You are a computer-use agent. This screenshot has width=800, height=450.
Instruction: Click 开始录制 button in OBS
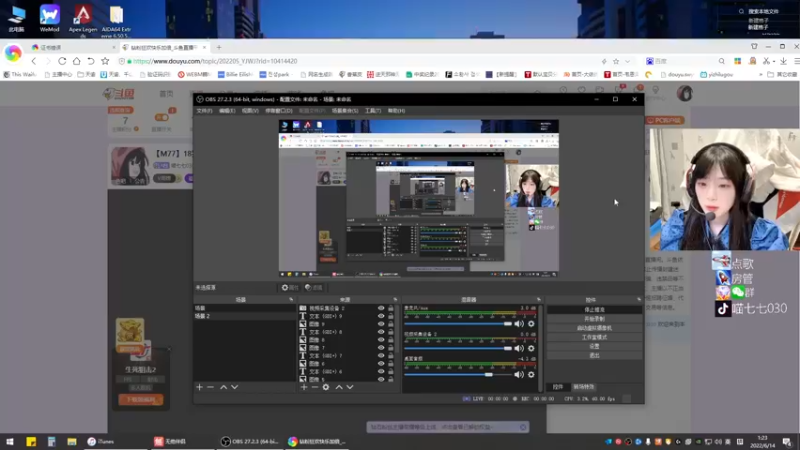[594, 319]
